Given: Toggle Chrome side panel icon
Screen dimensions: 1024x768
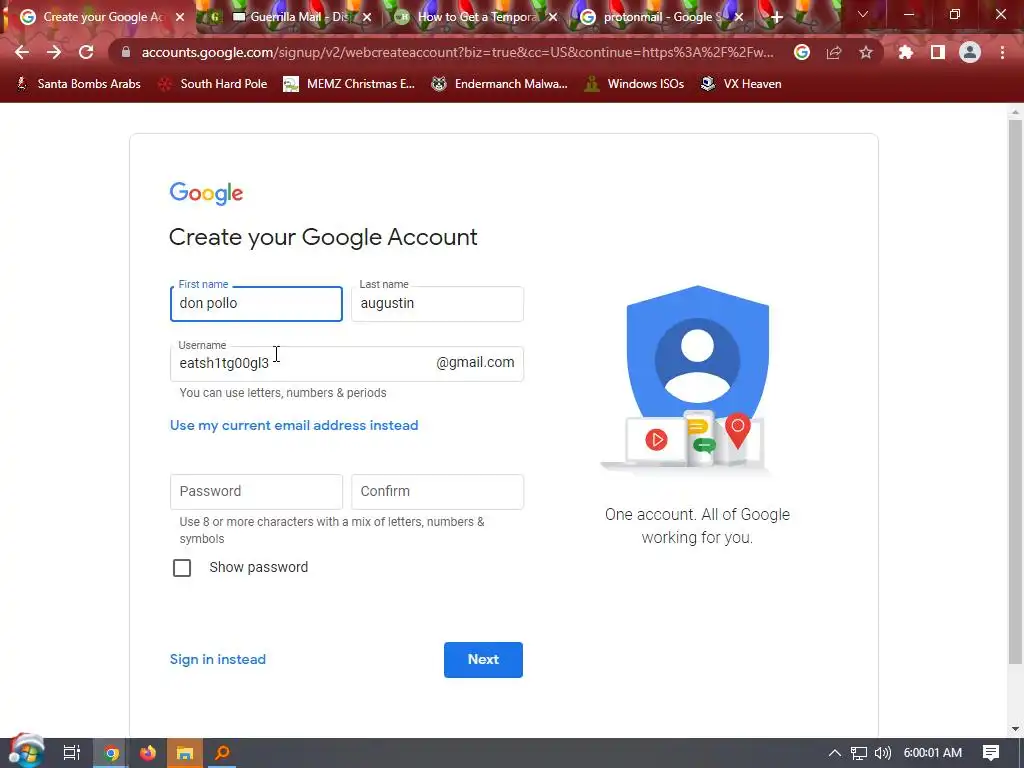Looking at the screenshot, I should (x=938, y=52).
